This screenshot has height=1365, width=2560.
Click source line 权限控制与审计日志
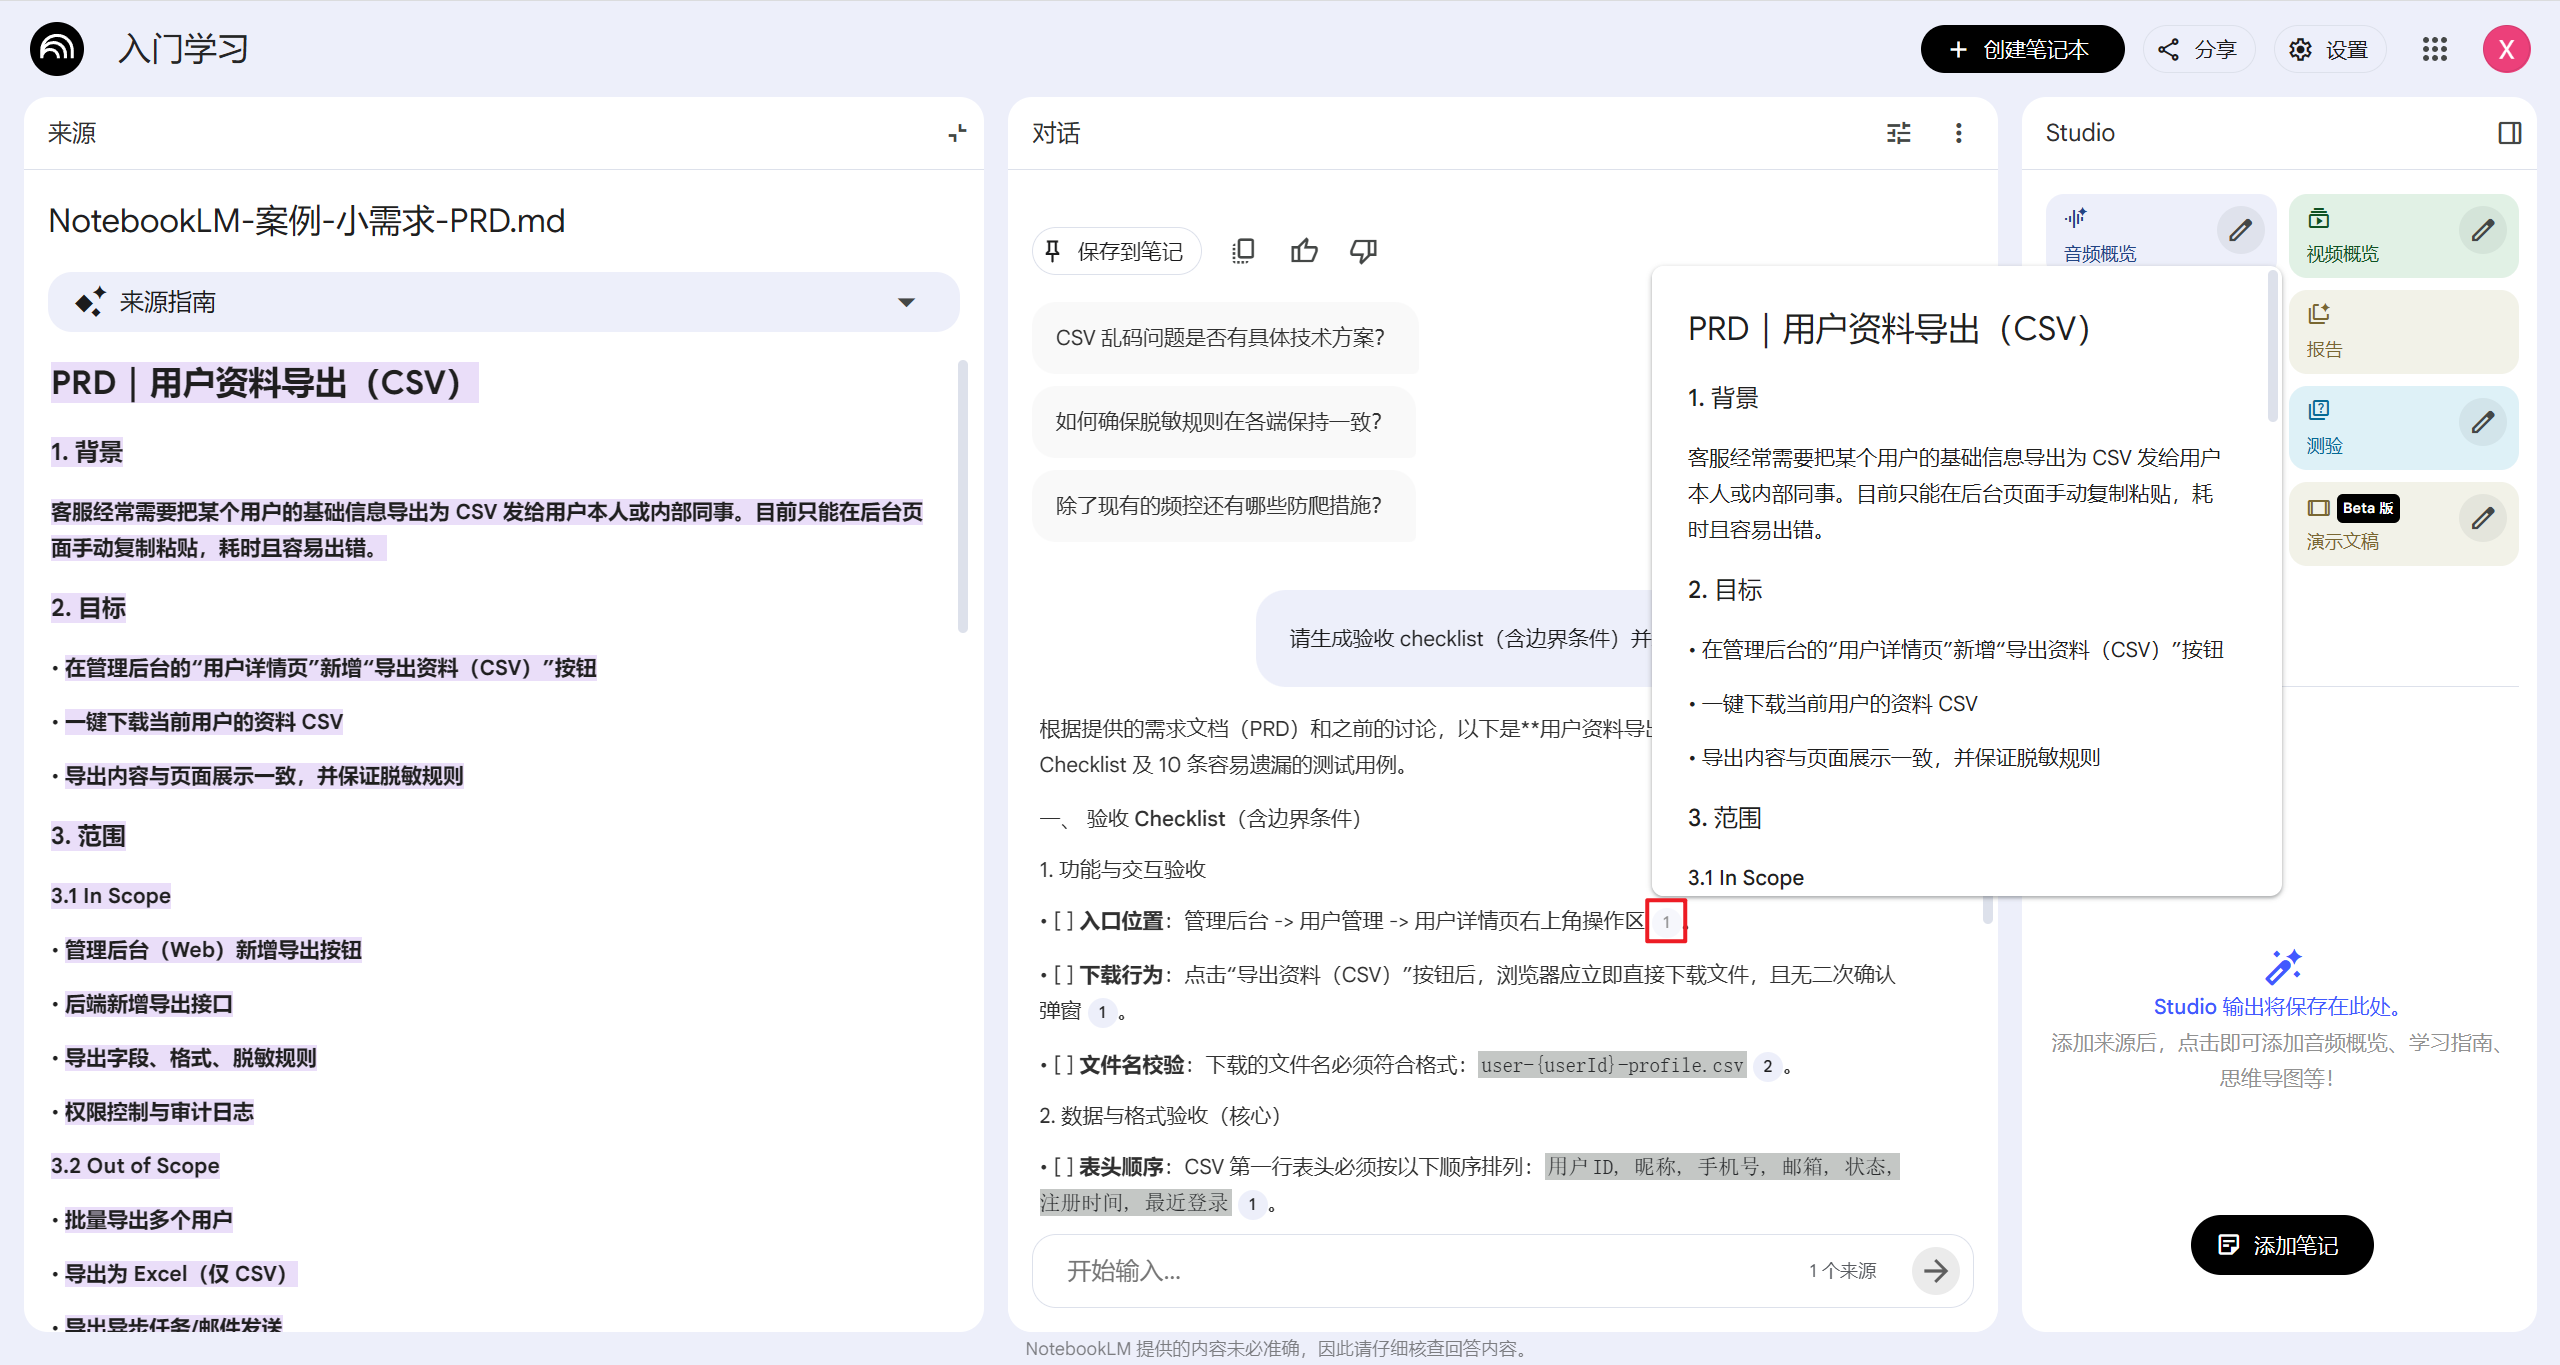(159, 1111)
